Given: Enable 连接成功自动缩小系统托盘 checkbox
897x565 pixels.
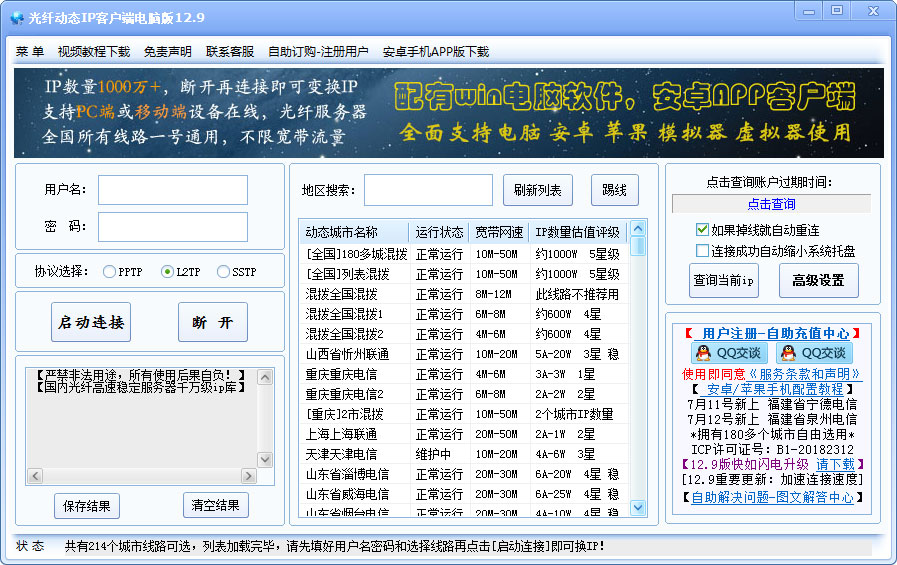Looking at the screenshot, I should pyautogui.click(x=702, y=250).
